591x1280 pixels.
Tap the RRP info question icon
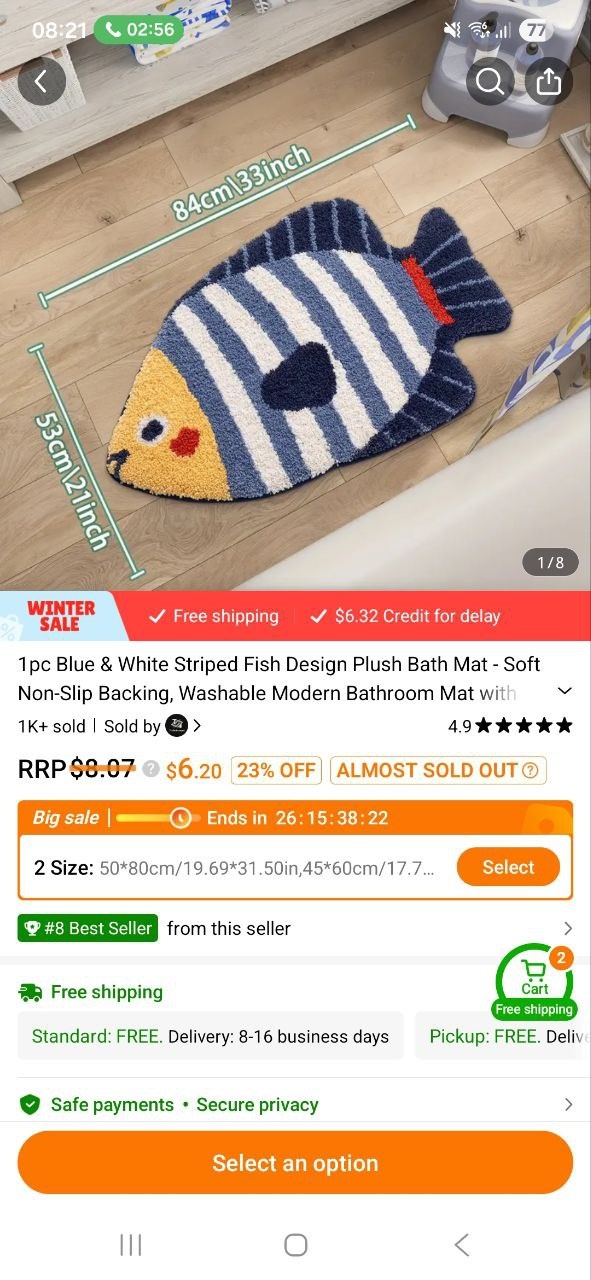tap(150, 769)
